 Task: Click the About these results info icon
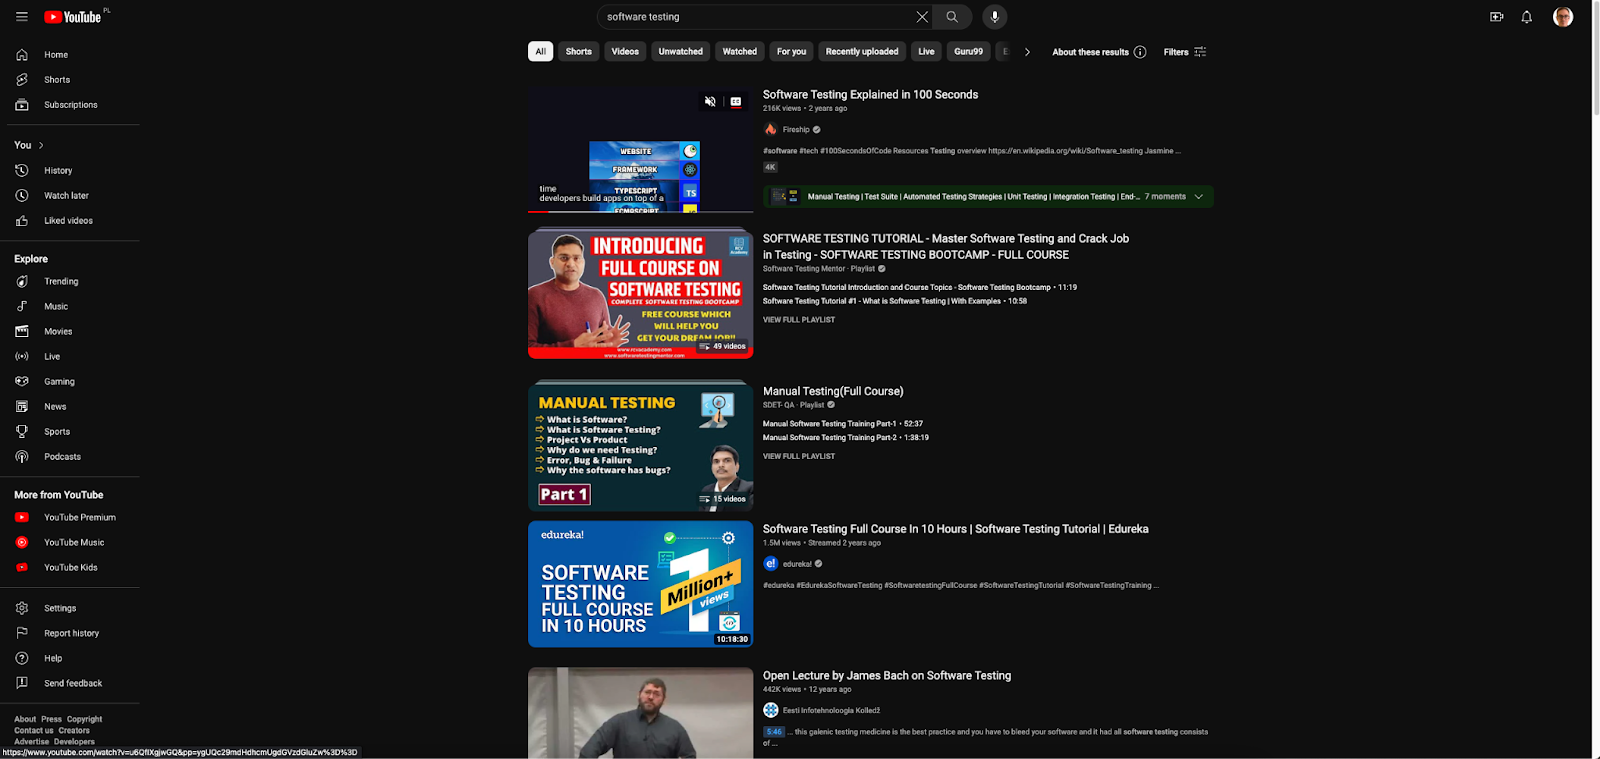[1140, 52]
